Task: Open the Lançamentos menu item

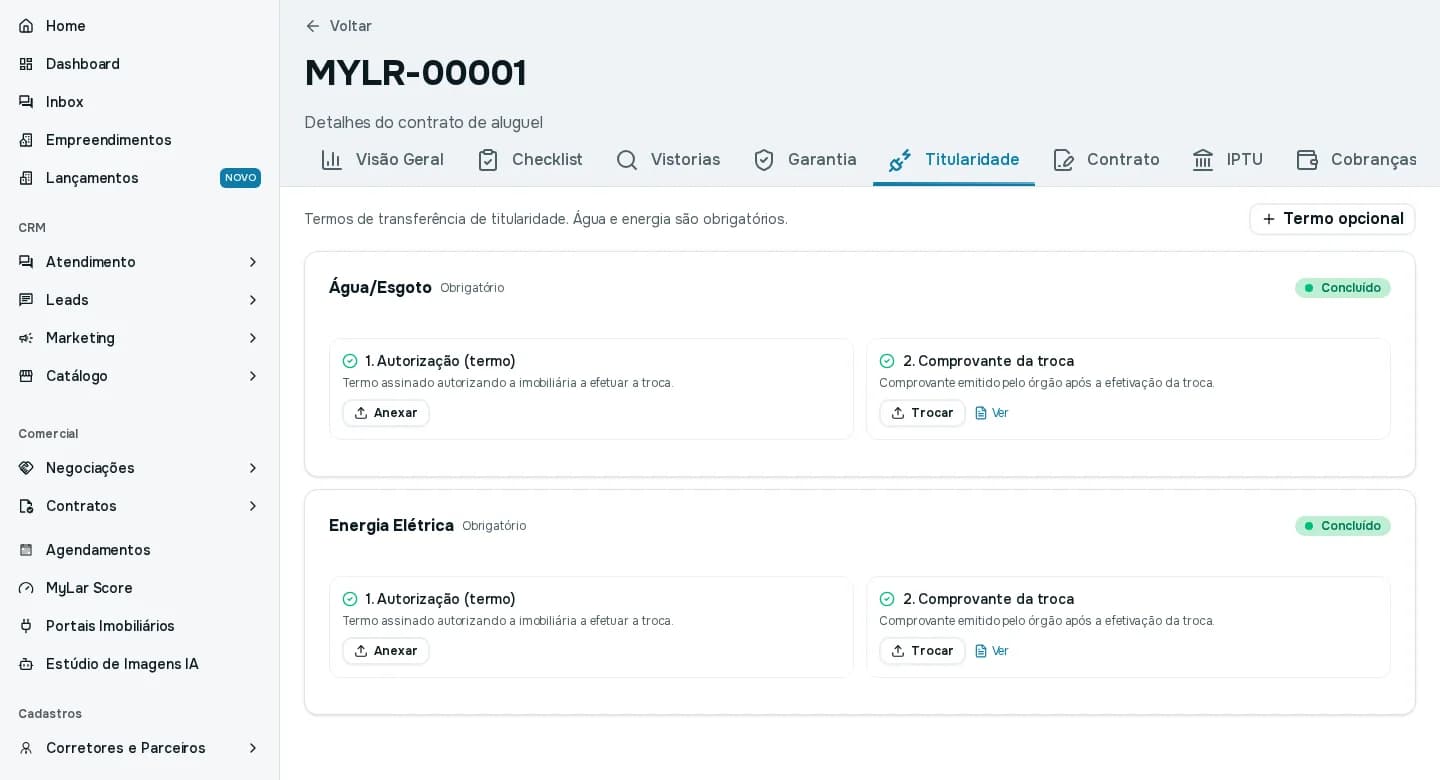Action: (x=139, y=178)
